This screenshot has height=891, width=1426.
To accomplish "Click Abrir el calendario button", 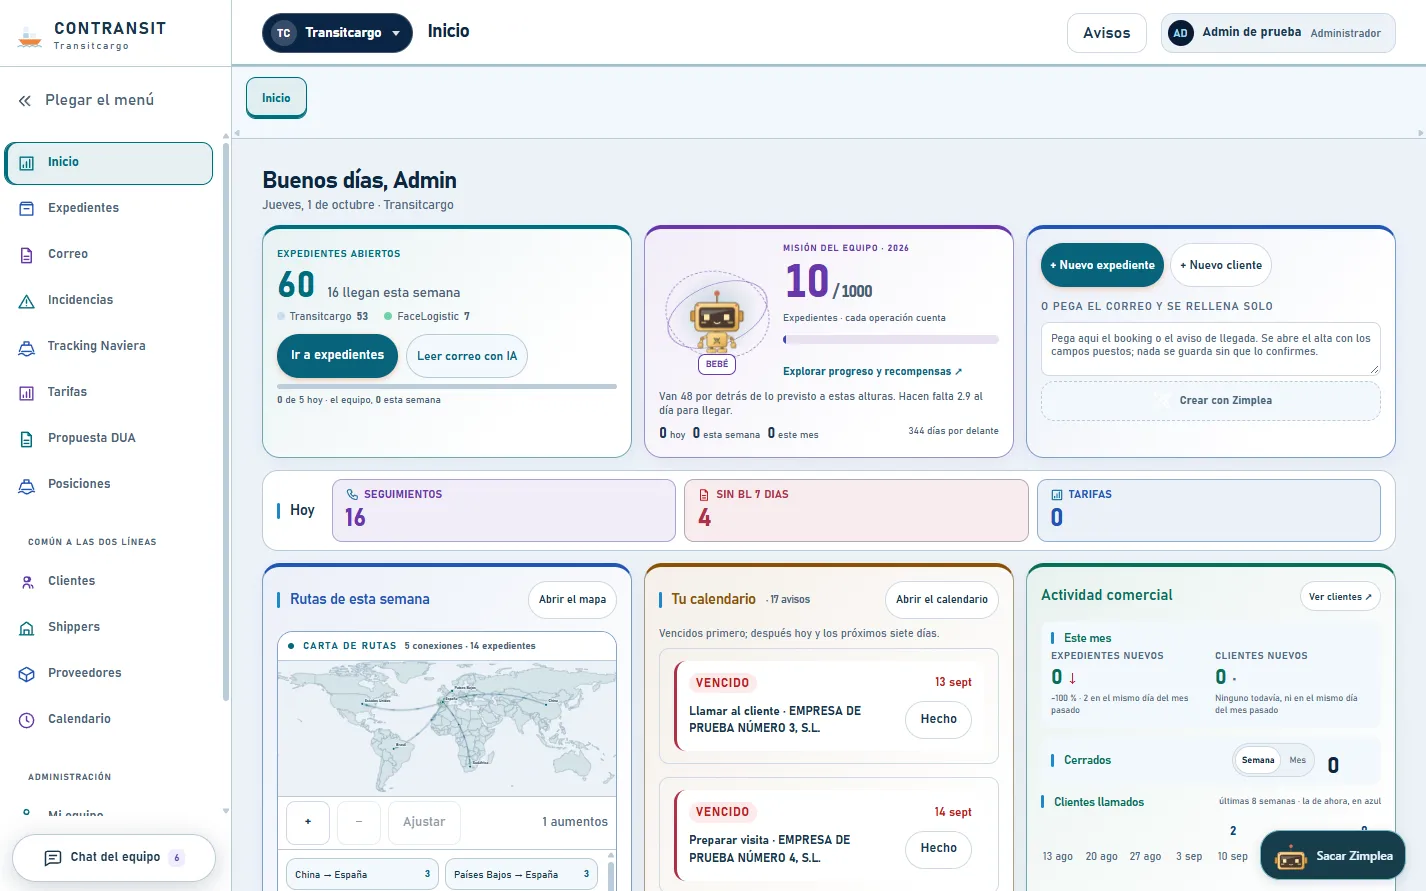I will tap(942, 600).
